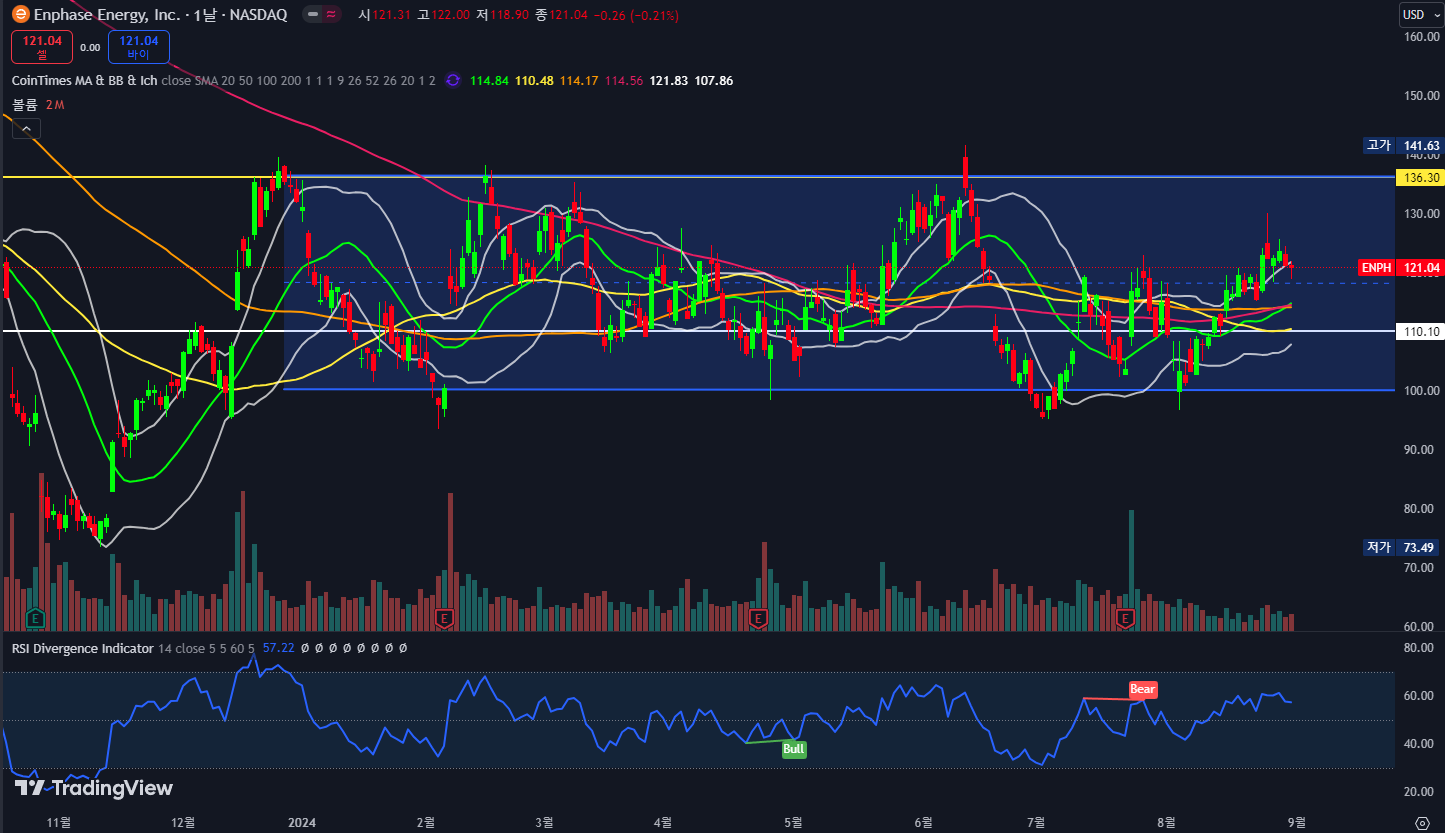Open the CoinTimes MA & BB & Ich indicator
The image size is (1445, 833).
tap(84, 80)
